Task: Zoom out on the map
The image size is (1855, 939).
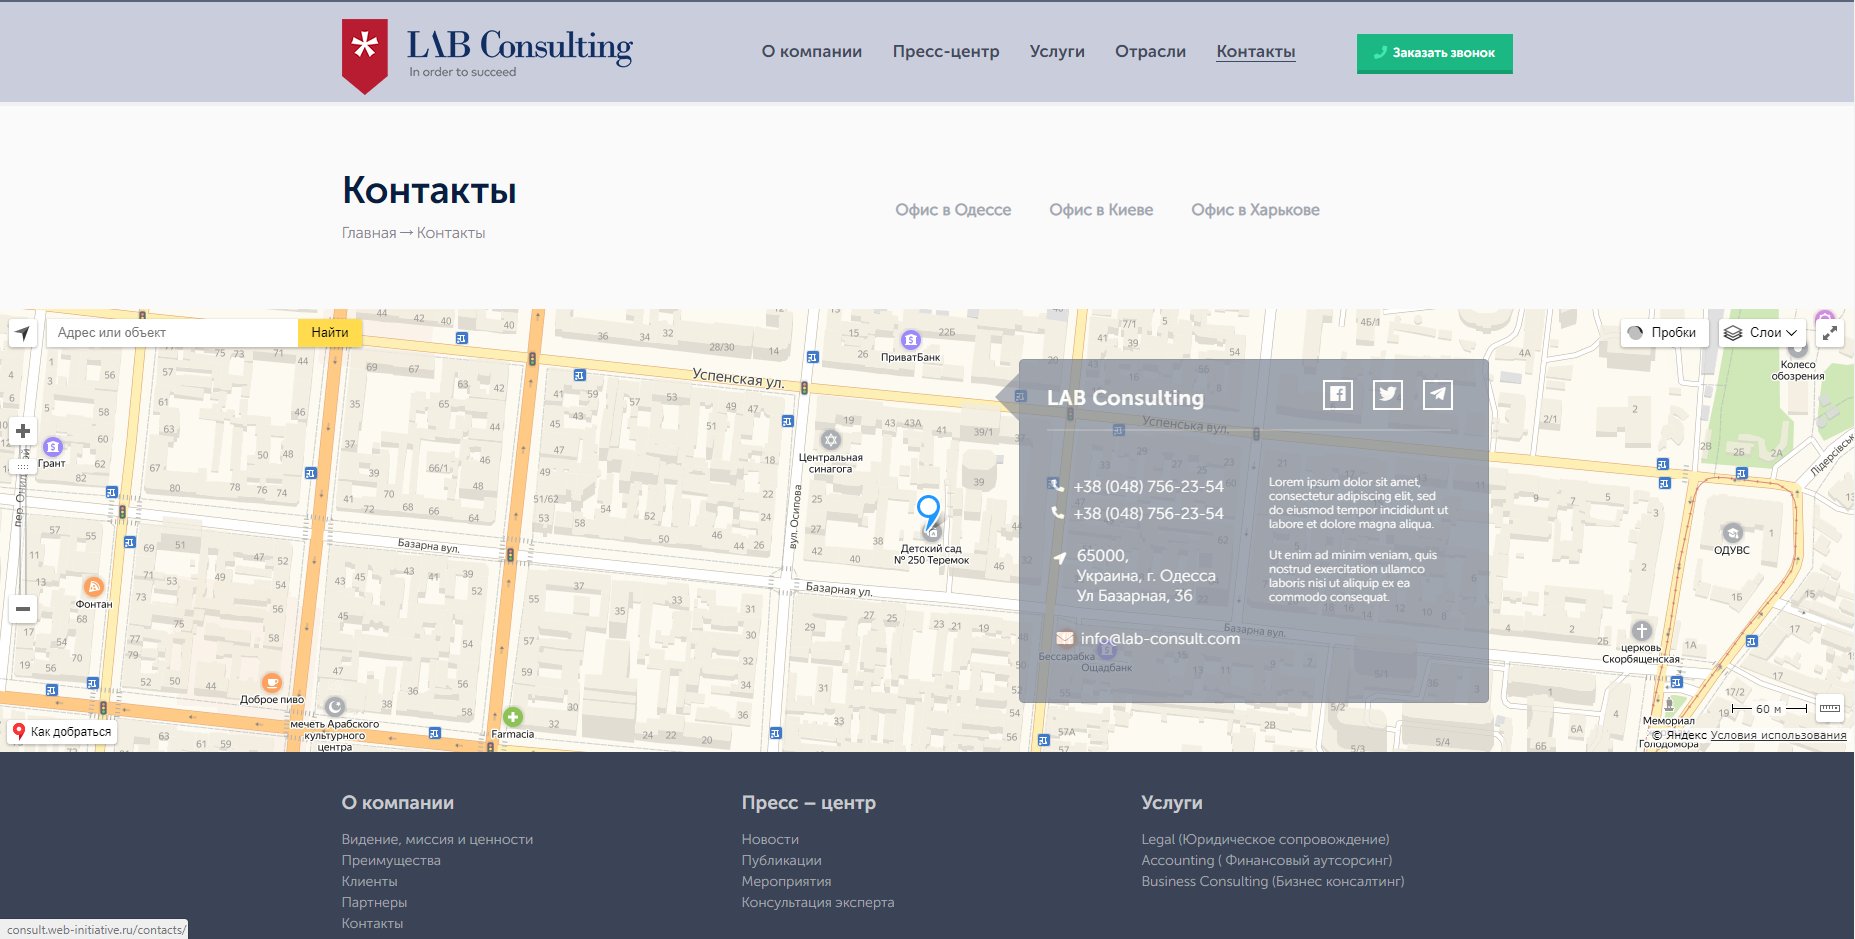Action: [x=23, y=608]
